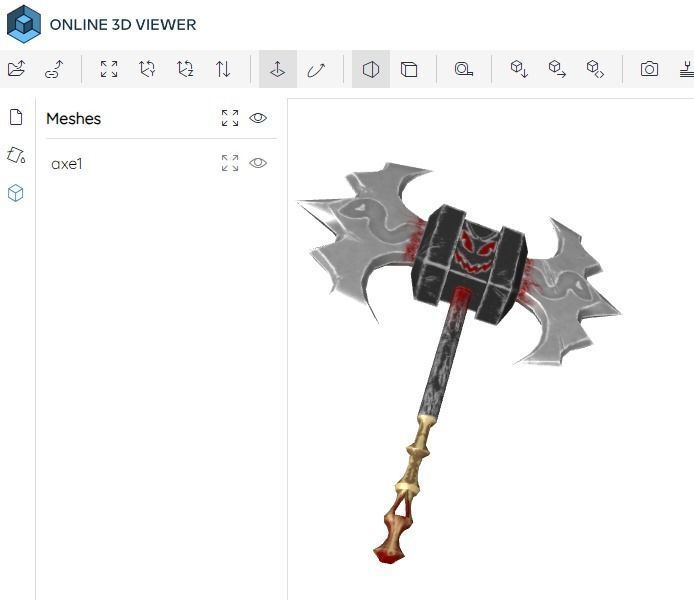Click the ONLINE 3D VIEWER title
694x600 pixels.
click(123, 25)
